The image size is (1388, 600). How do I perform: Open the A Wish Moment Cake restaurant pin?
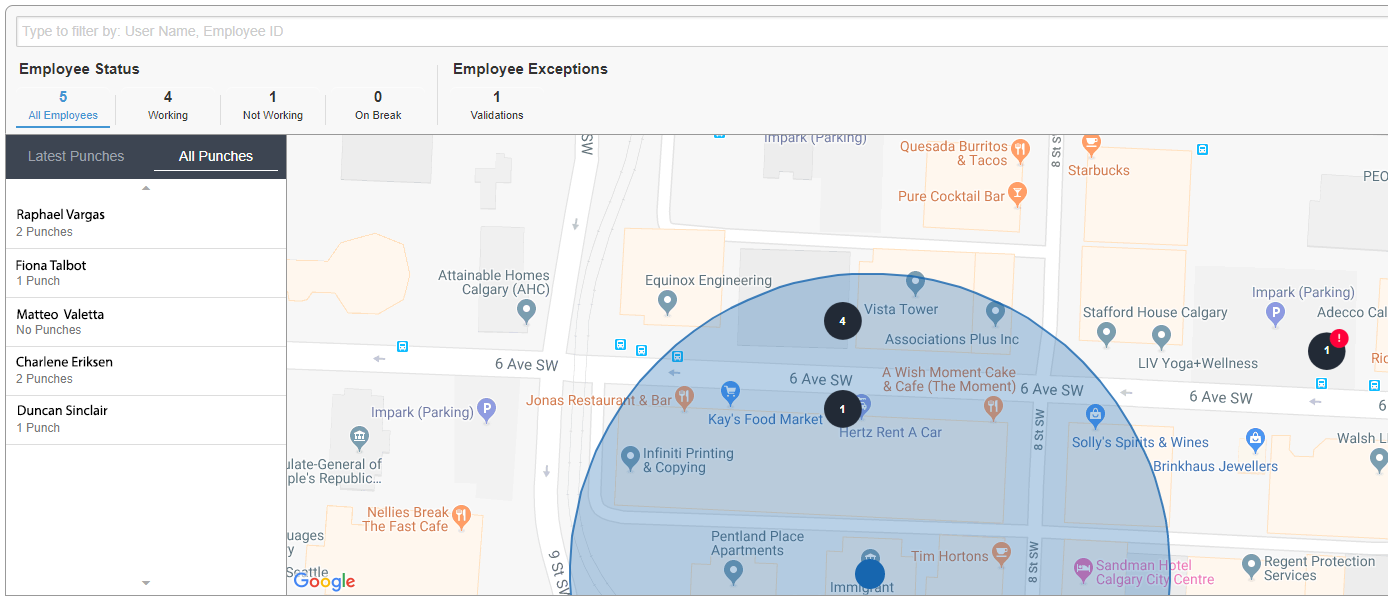pyautogui.click(x=993, y=406)
